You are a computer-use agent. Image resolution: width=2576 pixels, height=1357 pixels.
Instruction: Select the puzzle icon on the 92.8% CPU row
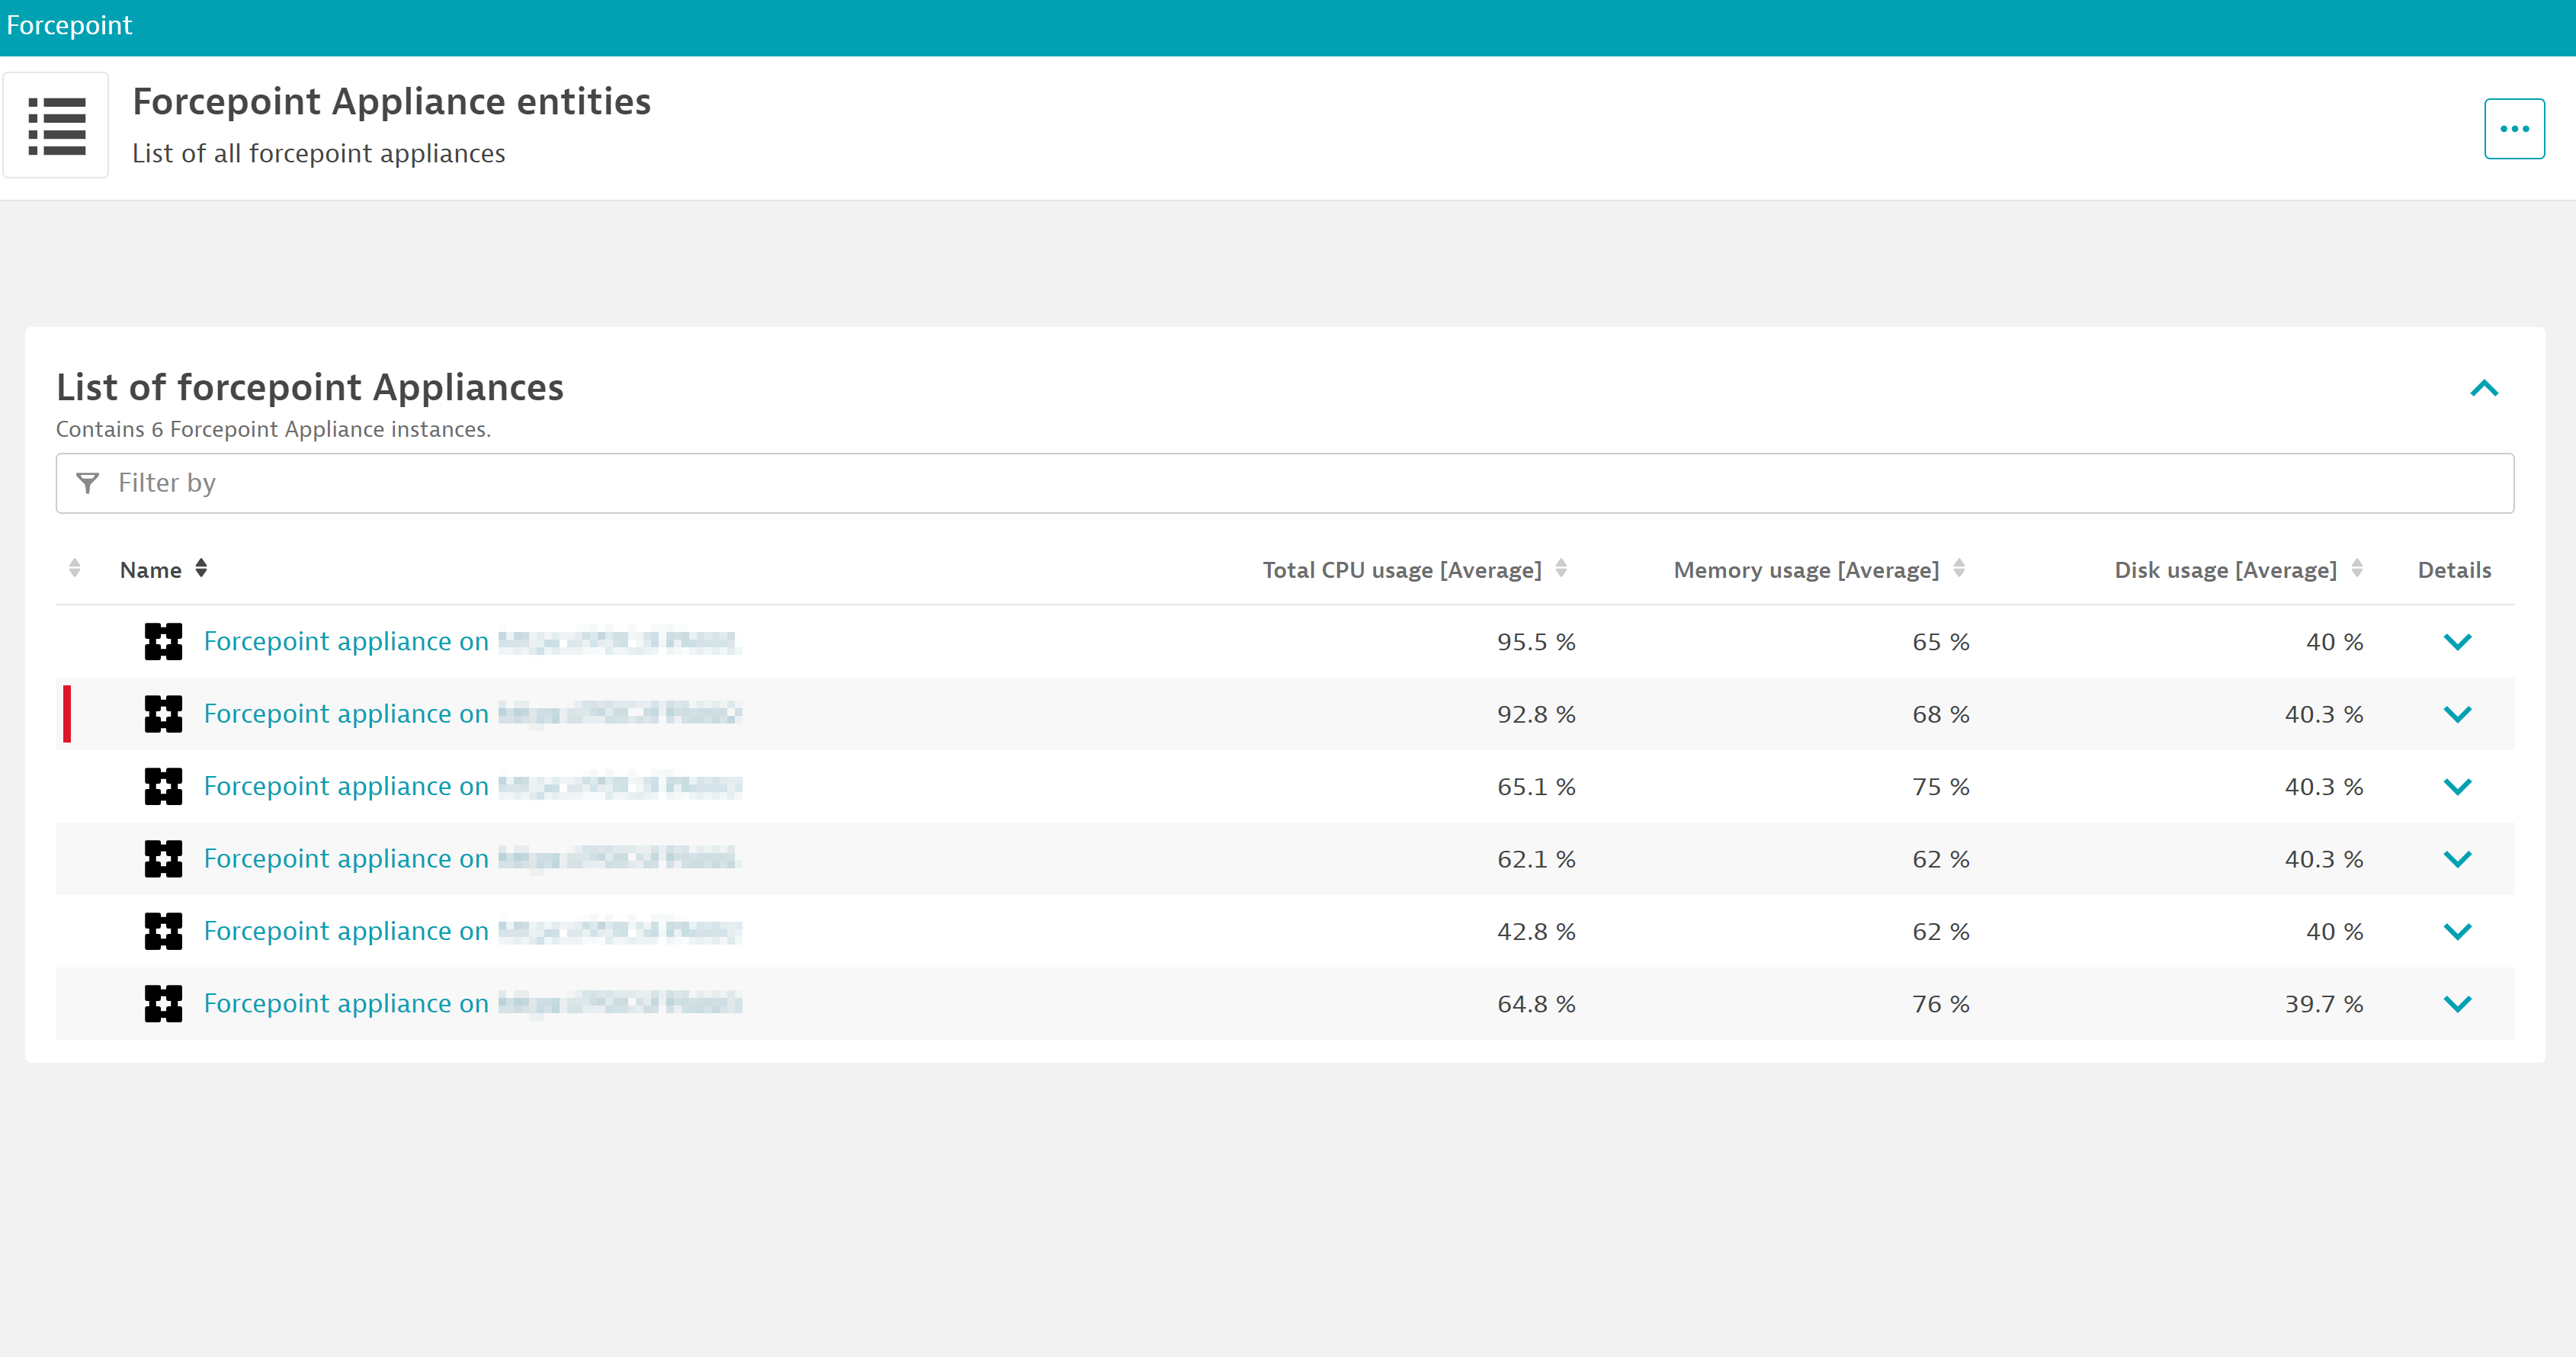pyautogui.click(x=163, y=713)
